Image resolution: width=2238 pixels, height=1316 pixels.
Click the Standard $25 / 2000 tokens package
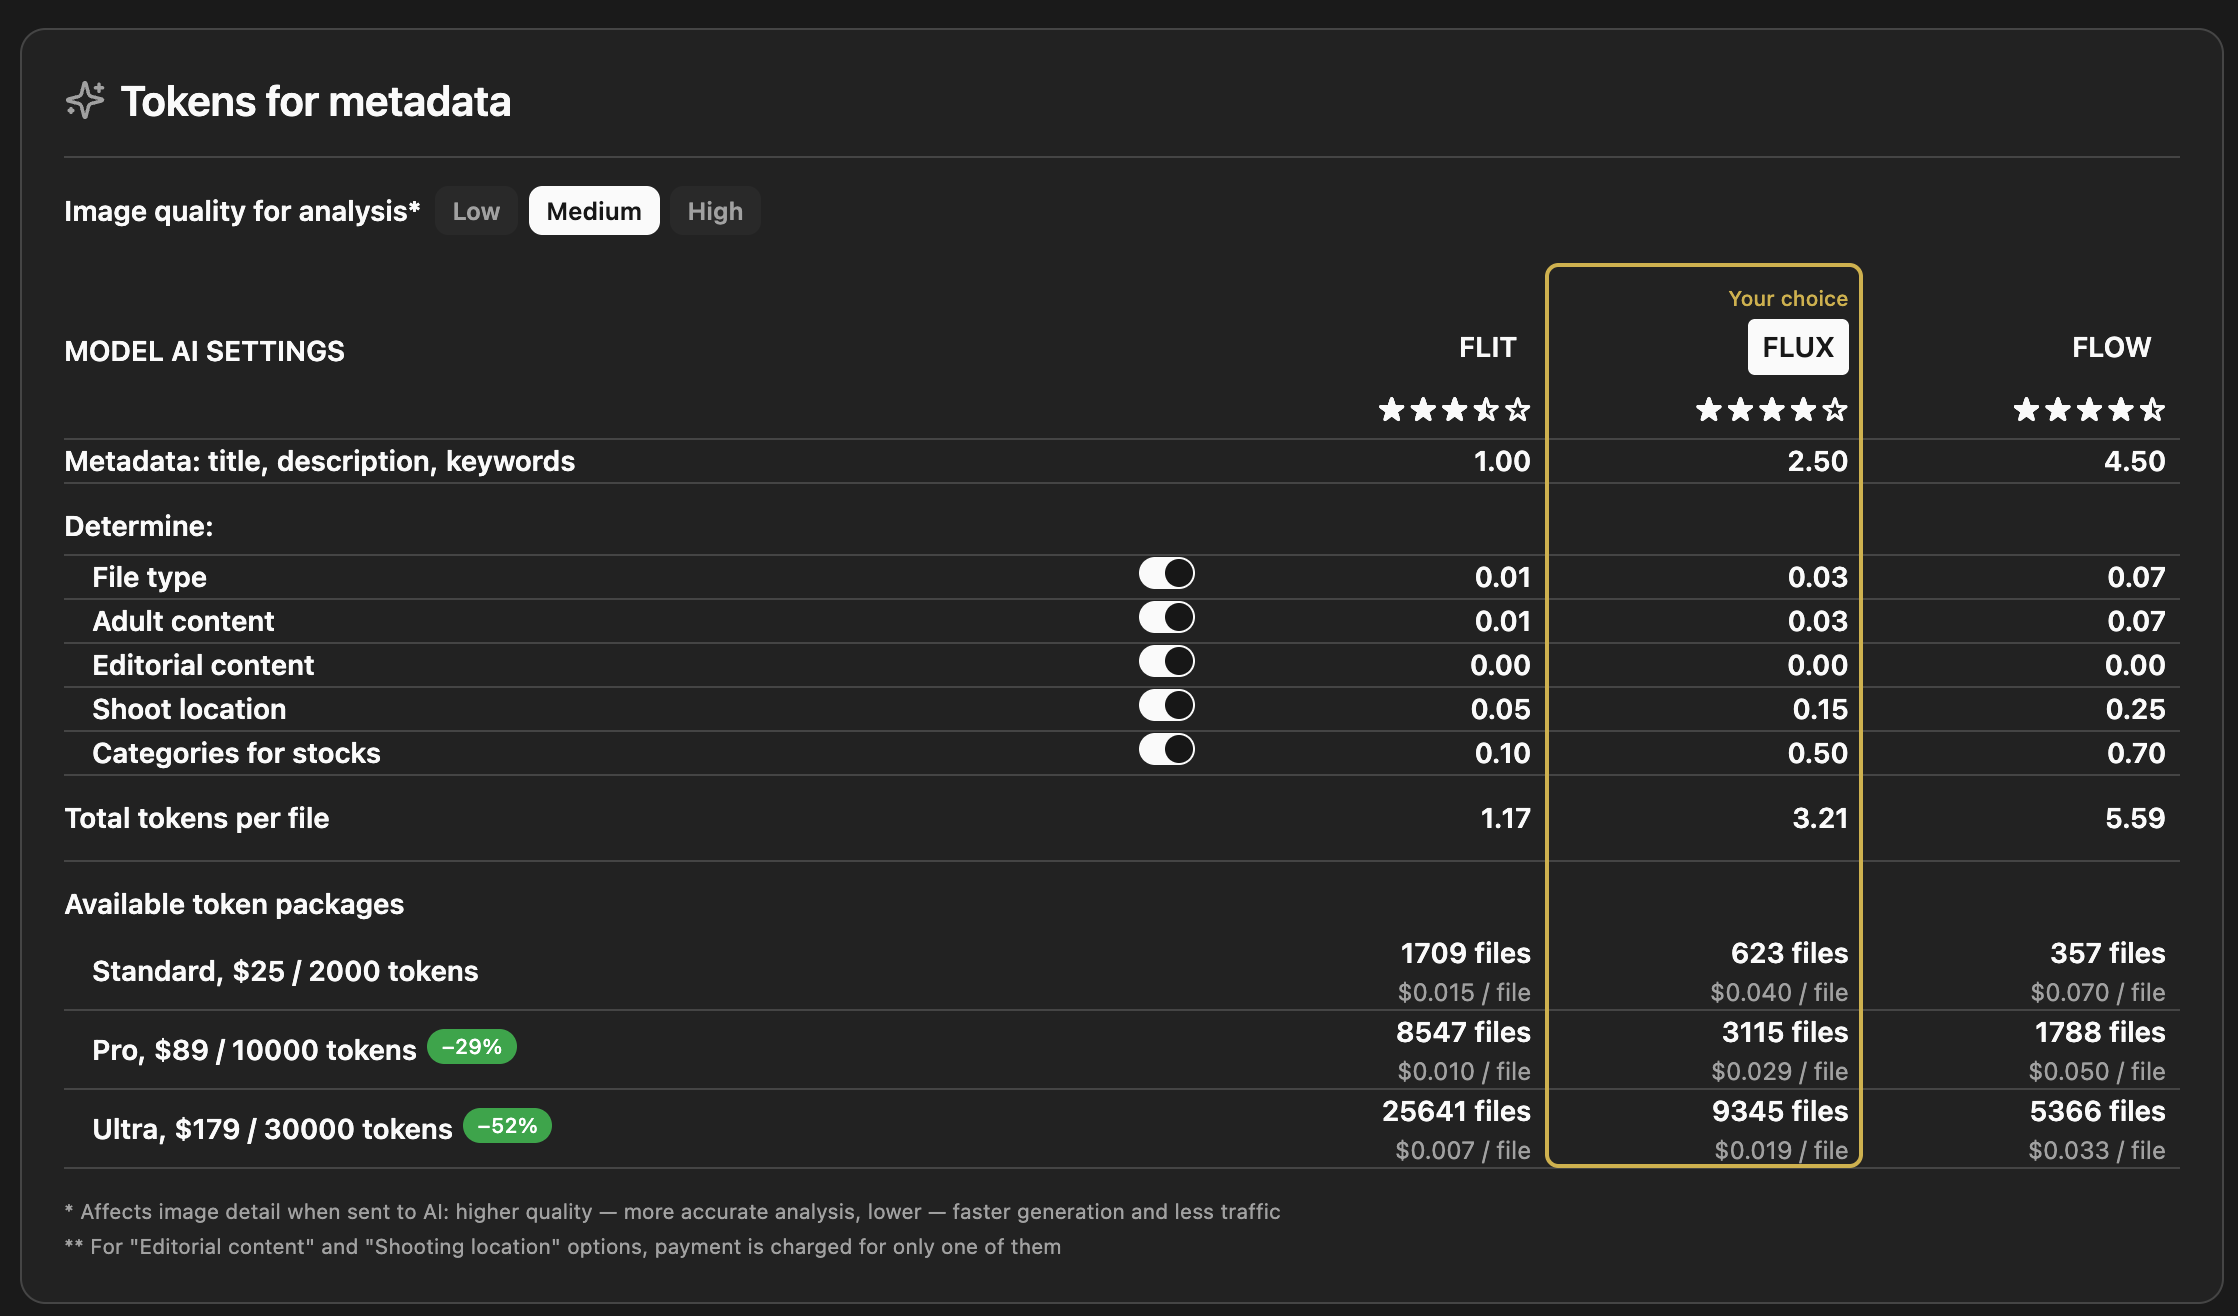click(285, 971)
